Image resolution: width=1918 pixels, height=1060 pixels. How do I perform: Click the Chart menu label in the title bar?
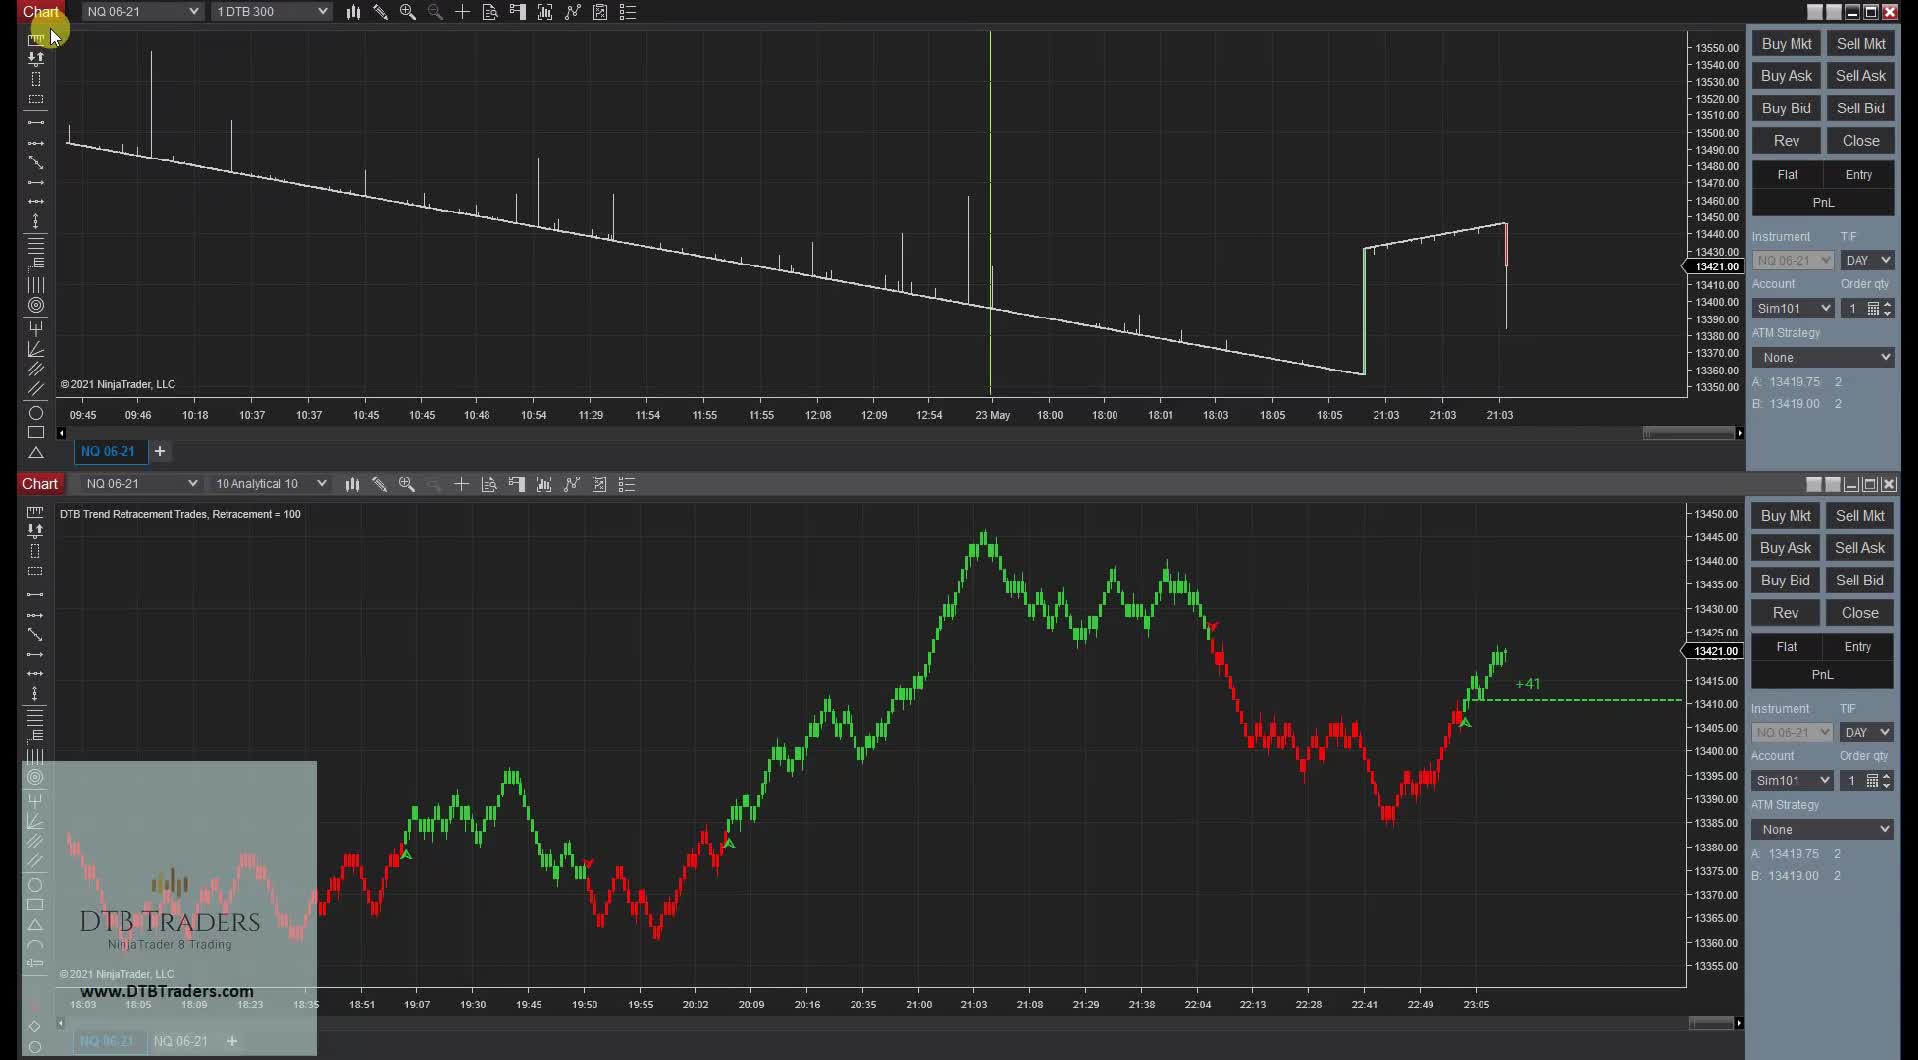pyautogui.click(x=40, y=12)
